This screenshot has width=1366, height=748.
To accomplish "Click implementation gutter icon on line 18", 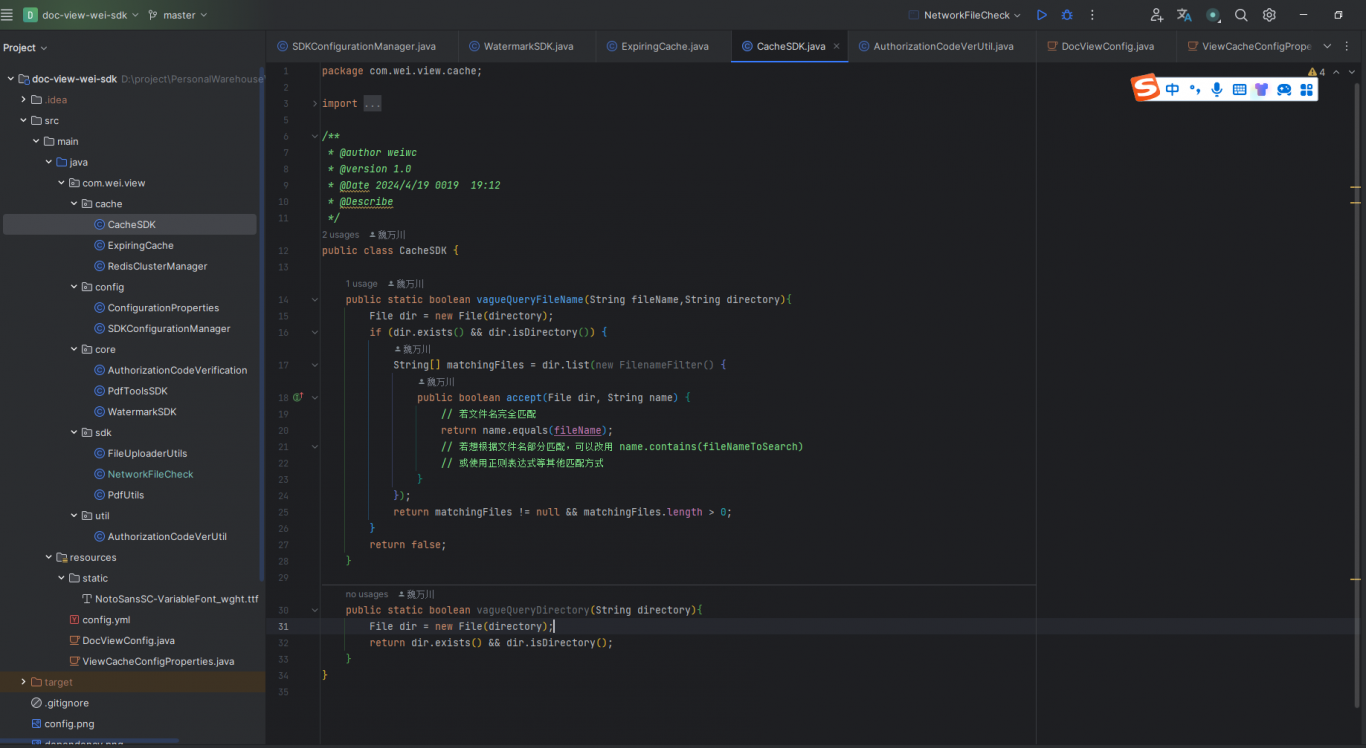I will pos(298,397).
